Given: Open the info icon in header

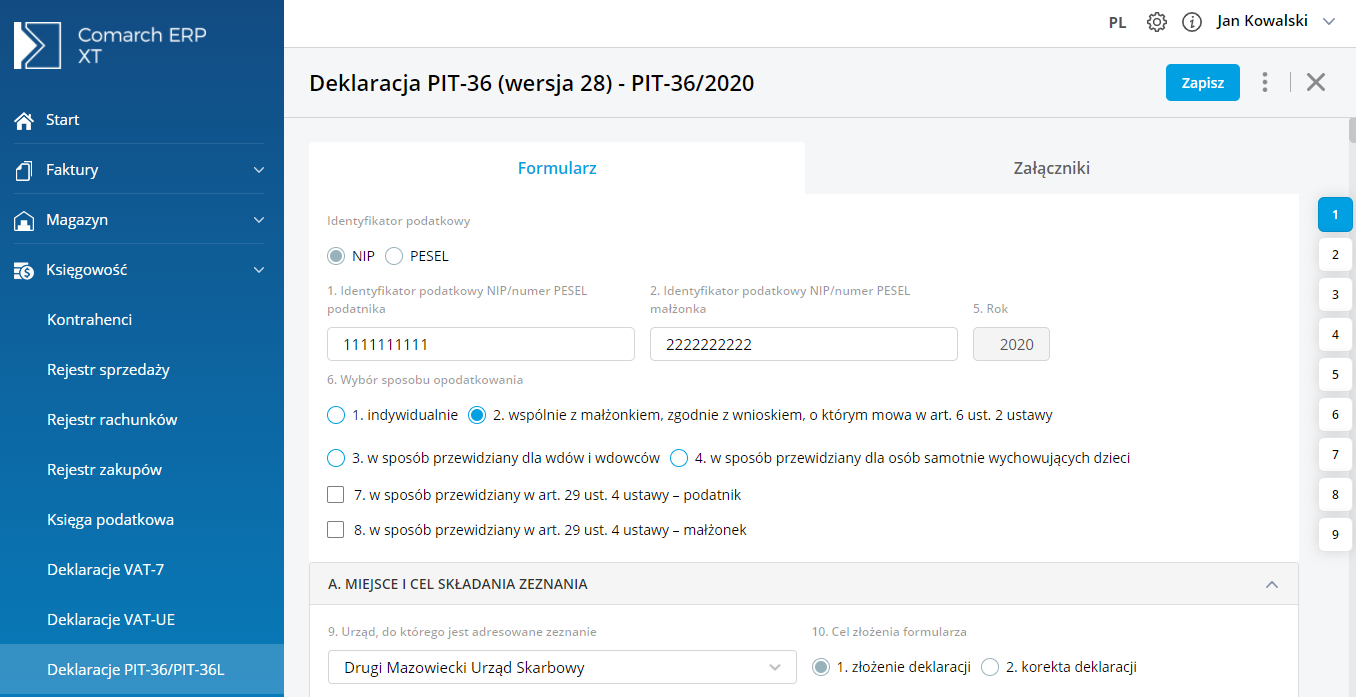Looking at the screenshot, I should click(1191, 22).
